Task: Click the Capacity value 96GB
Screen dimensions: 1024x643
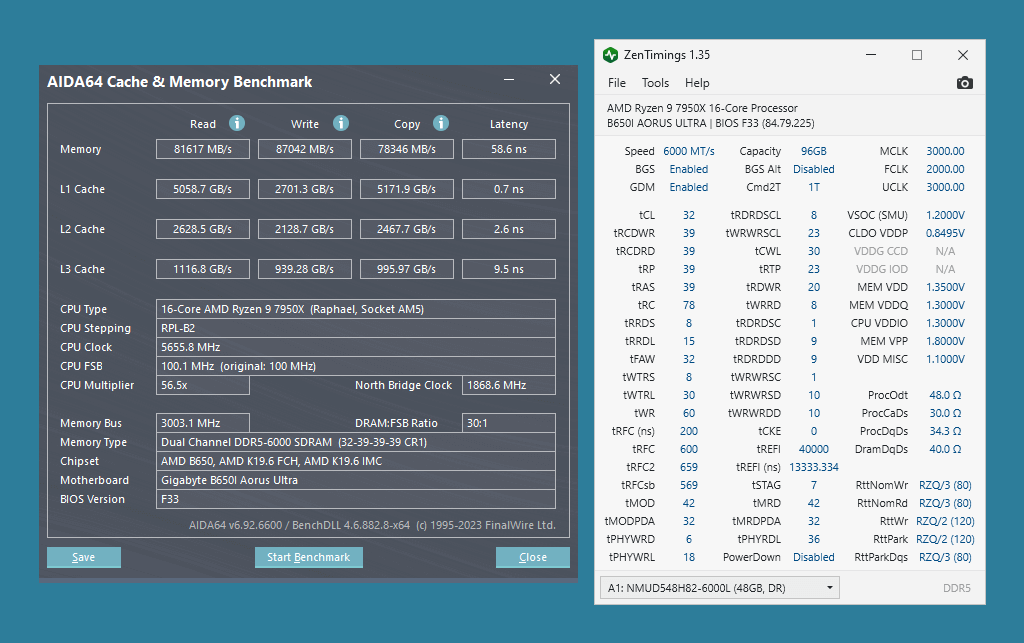Action: (814, 151)
